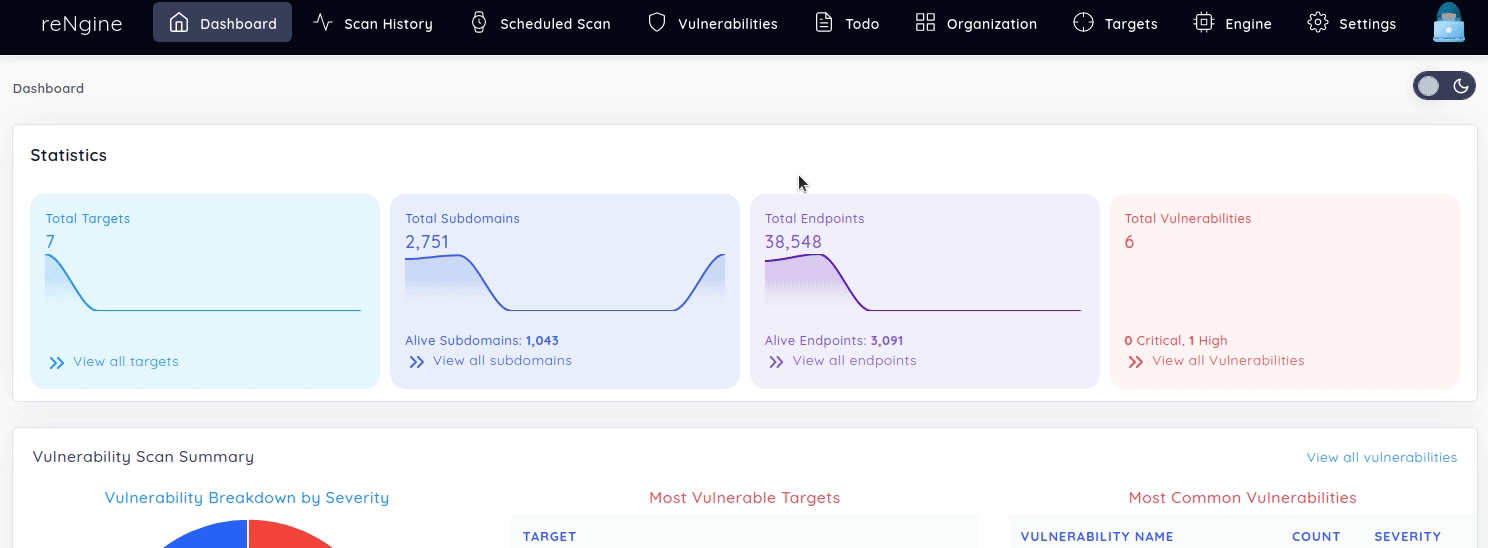Viewport: 1488px width, 548px height.
Task: Click the moon icon in theme switch
Action: [x=1461, y=86]
